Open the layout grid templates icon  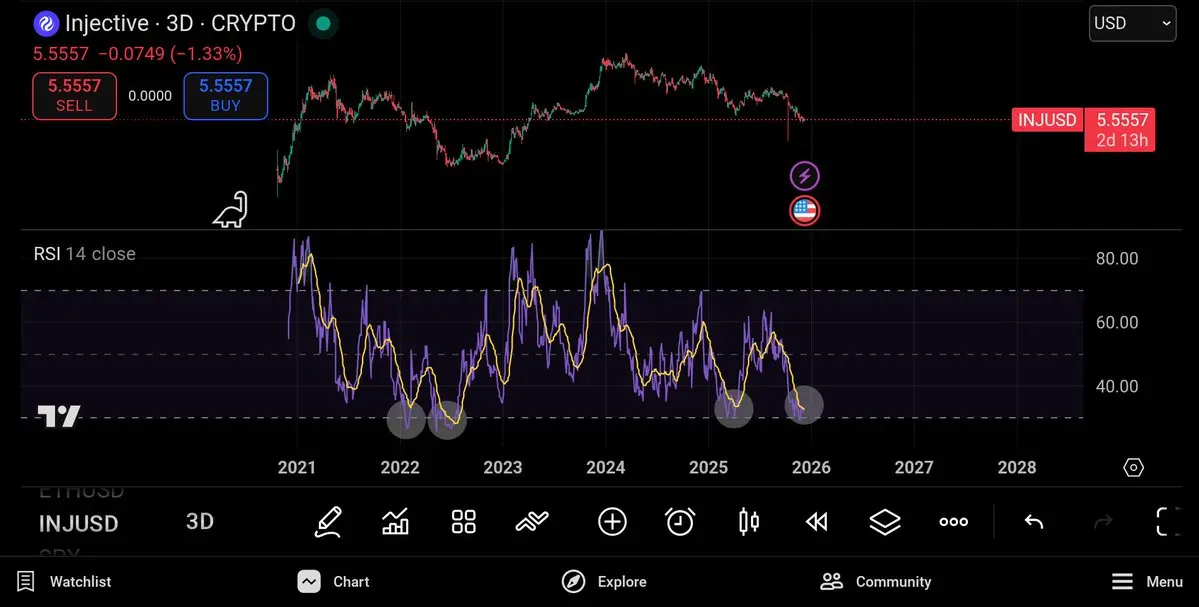(463, 522)
